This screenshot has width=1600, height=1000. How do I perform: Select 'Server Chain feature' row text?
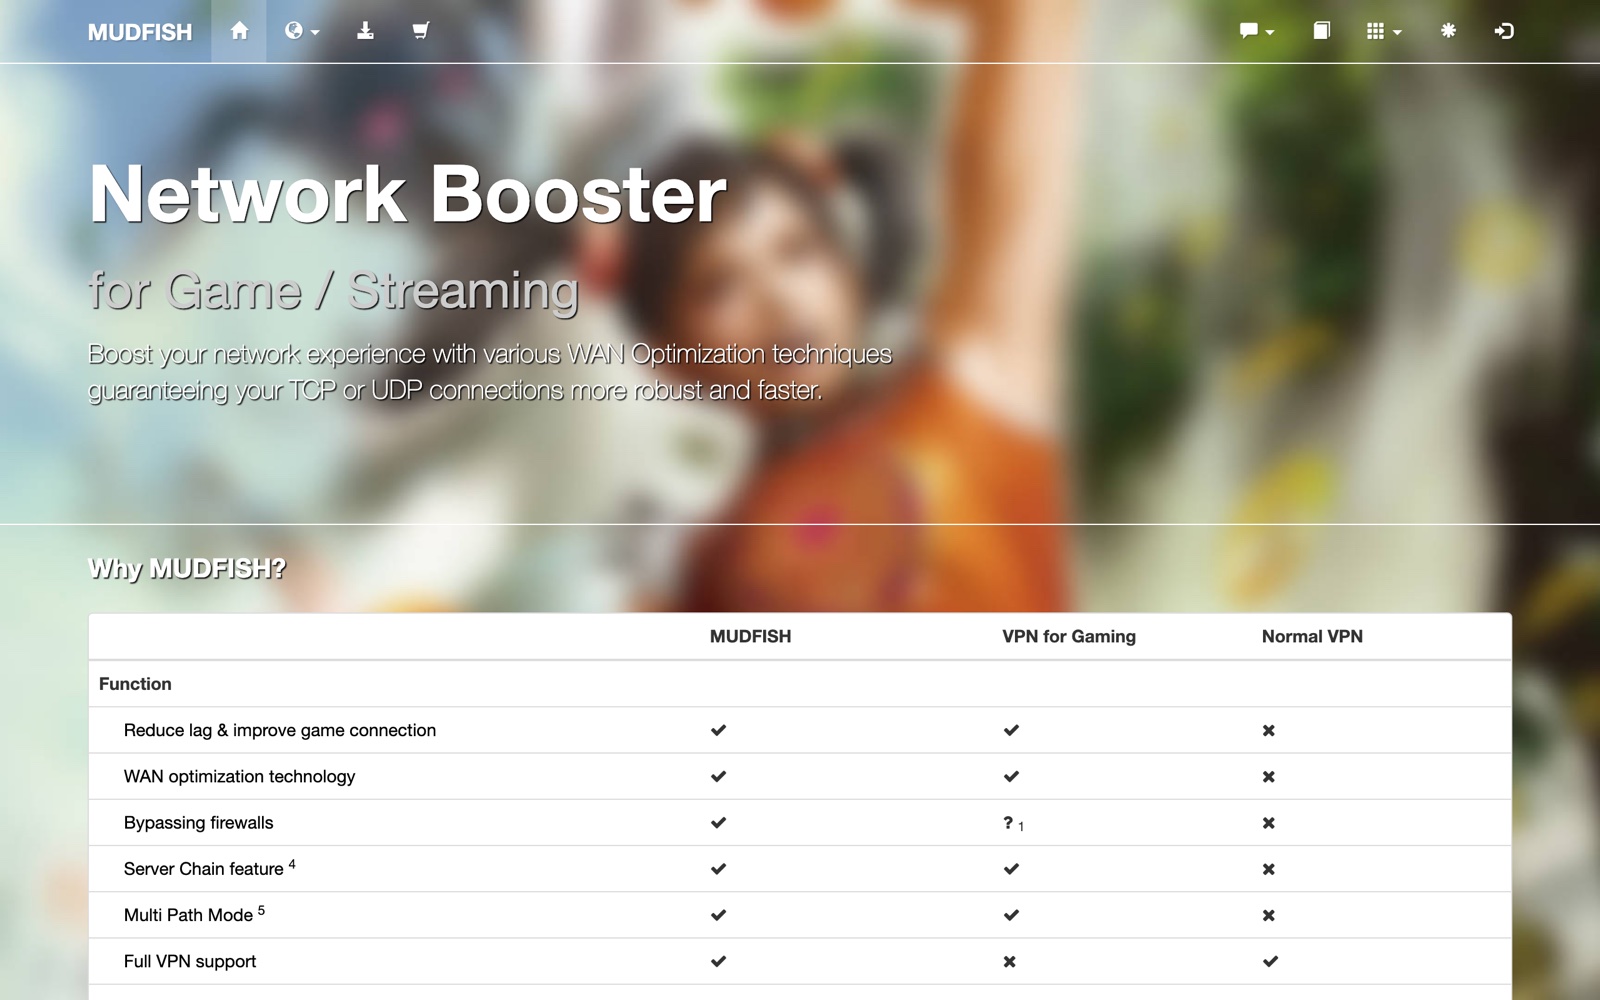click(204, 869)
